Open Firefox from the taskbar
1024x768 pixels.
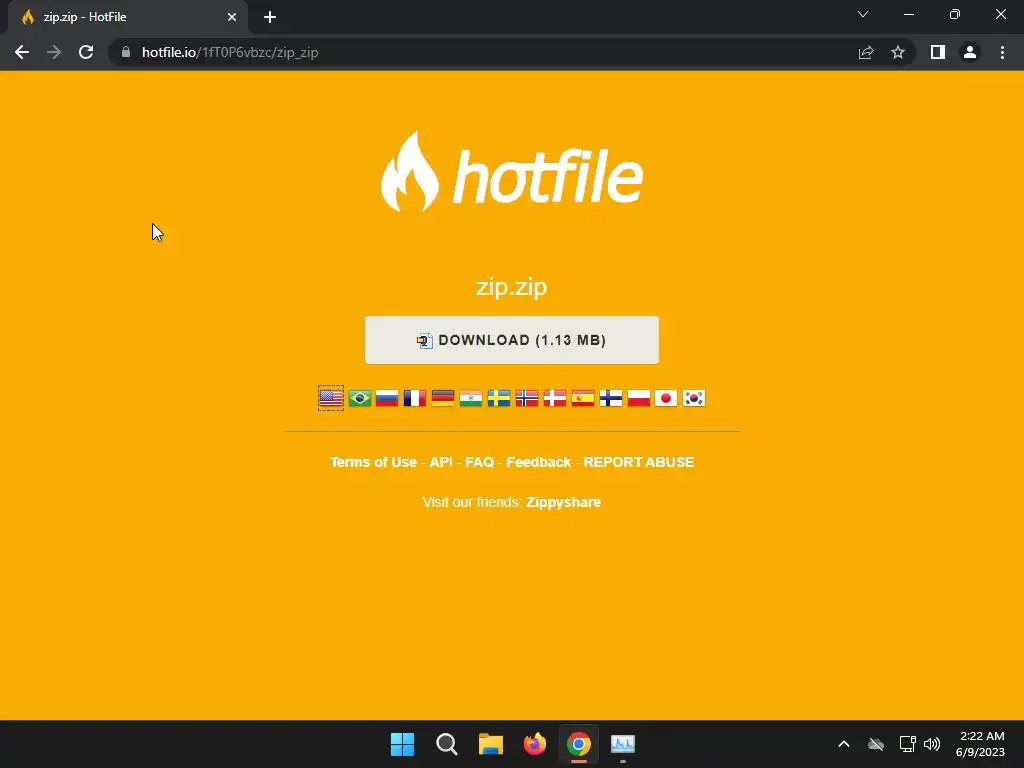[535, 744]
